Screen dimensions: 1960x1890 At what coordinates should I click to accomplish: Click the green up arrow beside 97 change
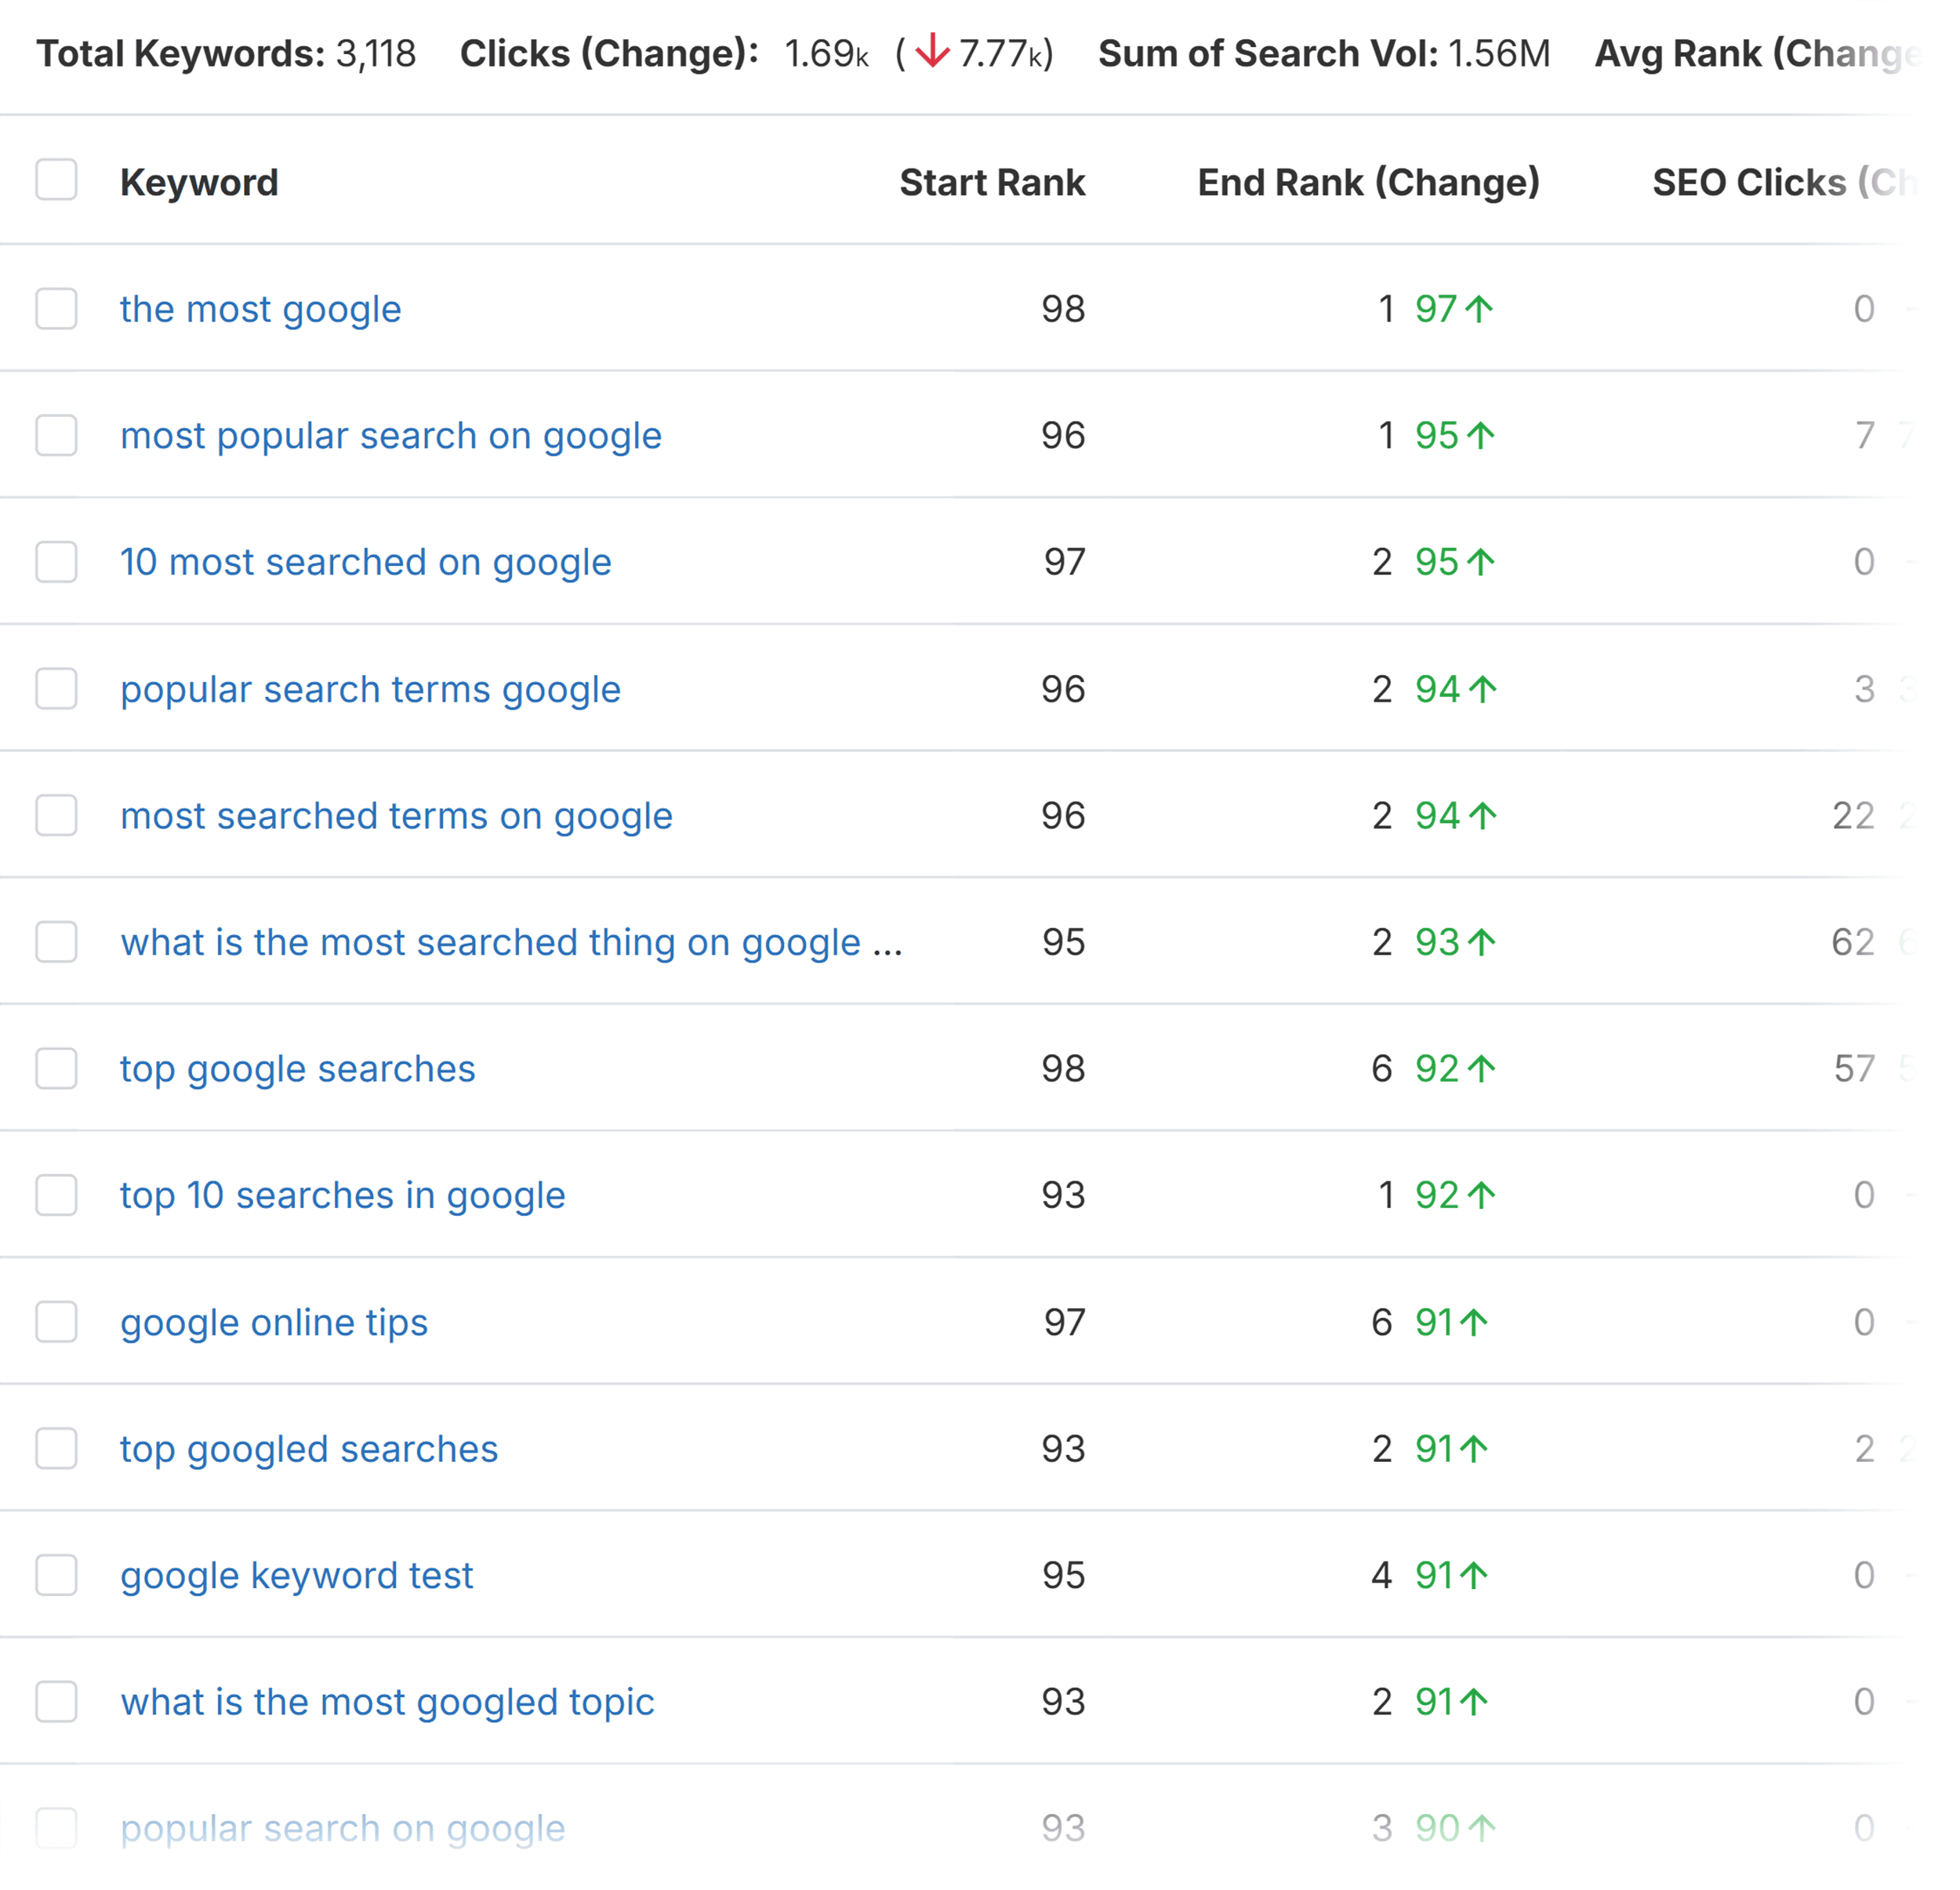tap(1479, 309)
